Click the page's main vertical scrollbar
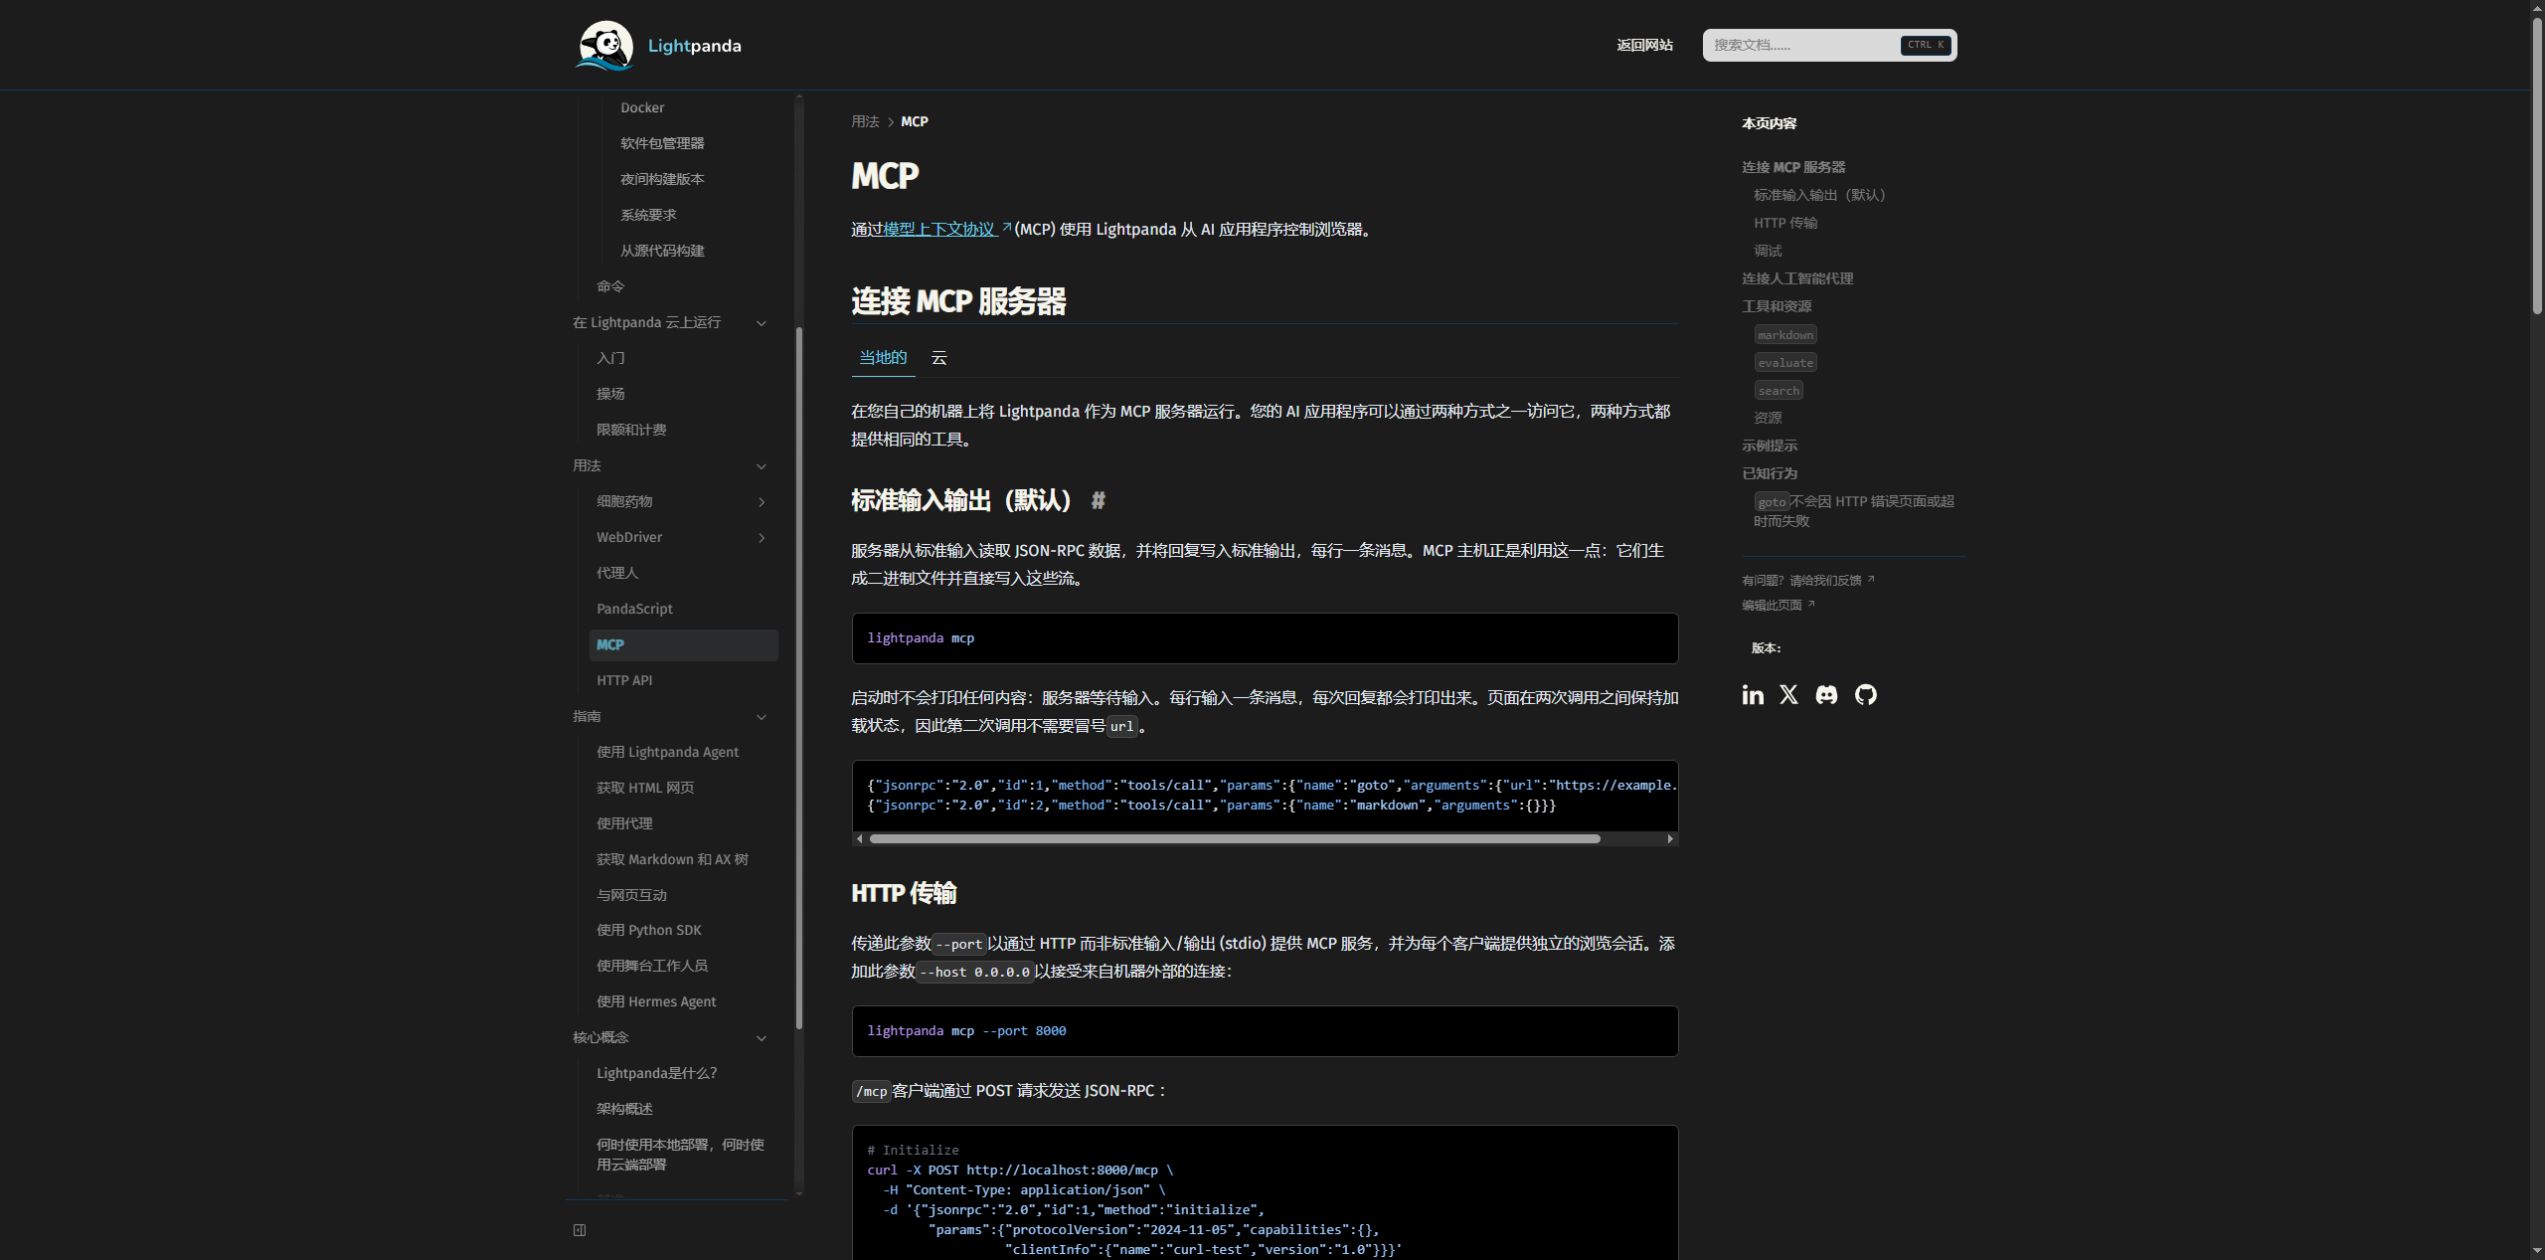This screenshot has height=1260, width=2545. tap(2536, 165)
